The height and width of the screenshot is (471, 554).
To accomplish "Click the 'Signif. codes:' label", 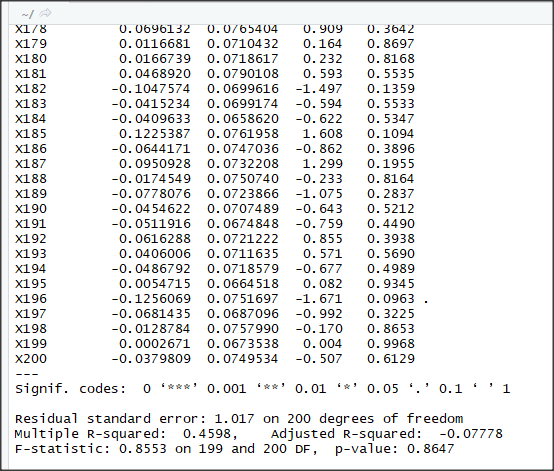I will click(x=70, y=389).
